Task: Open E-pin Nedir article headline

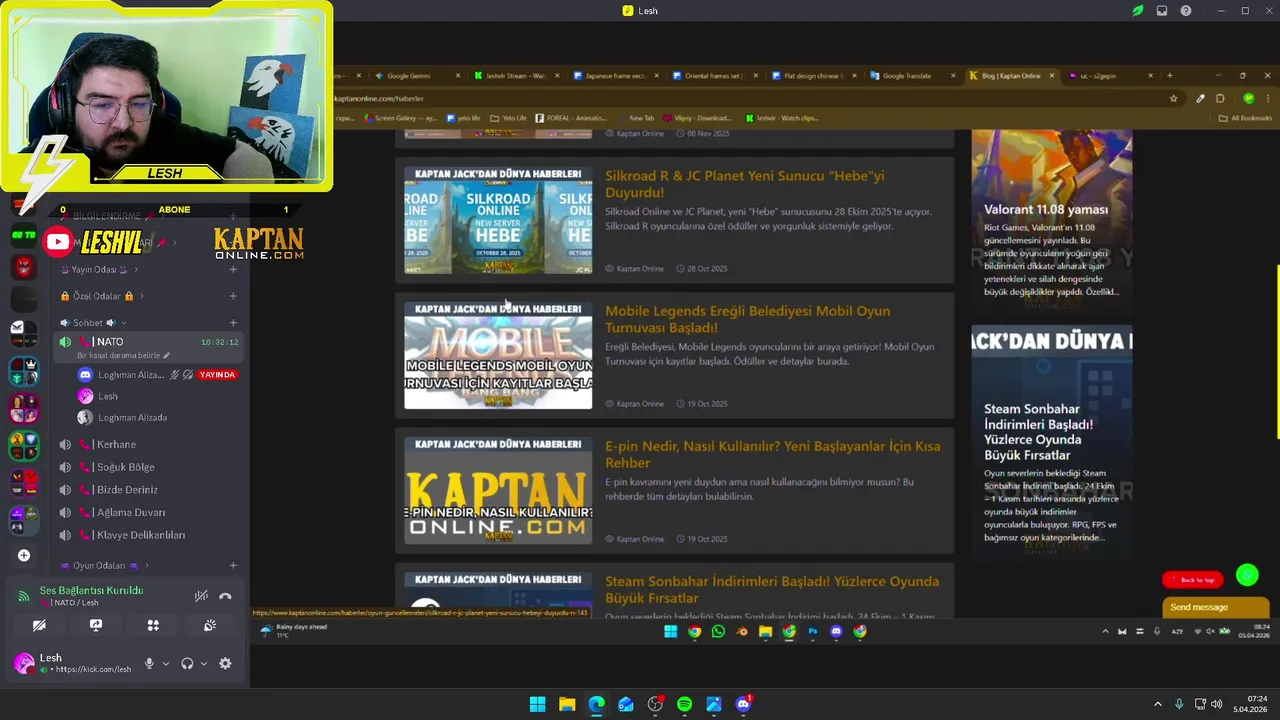Action: pyautogui.click(x=772, y=454)
